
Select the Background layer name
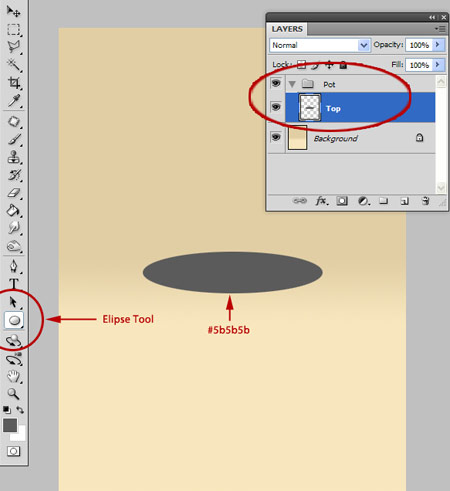click(x=335, y=138)
